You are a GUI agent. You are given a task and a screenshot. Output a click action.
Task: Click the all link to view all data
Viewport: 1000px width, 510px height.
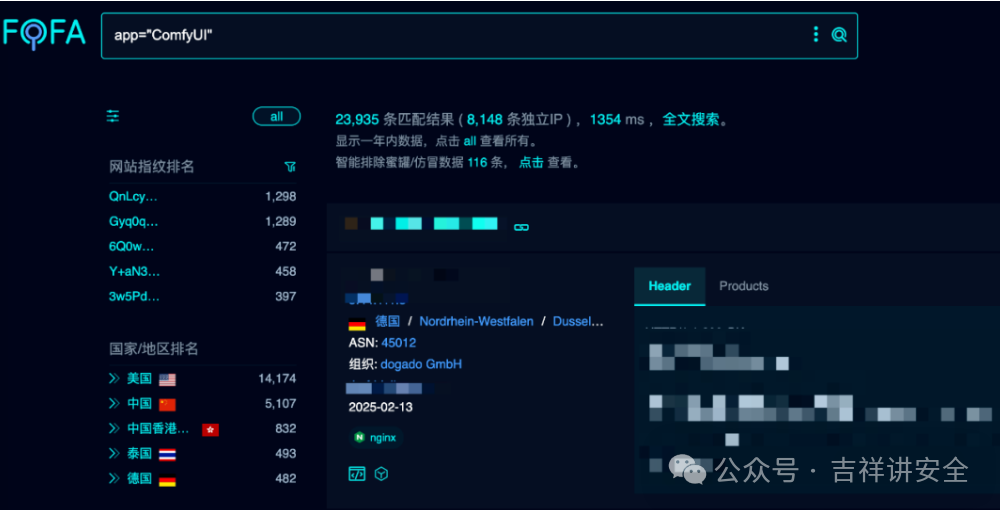pyautogui.click(x=470, y=142)
